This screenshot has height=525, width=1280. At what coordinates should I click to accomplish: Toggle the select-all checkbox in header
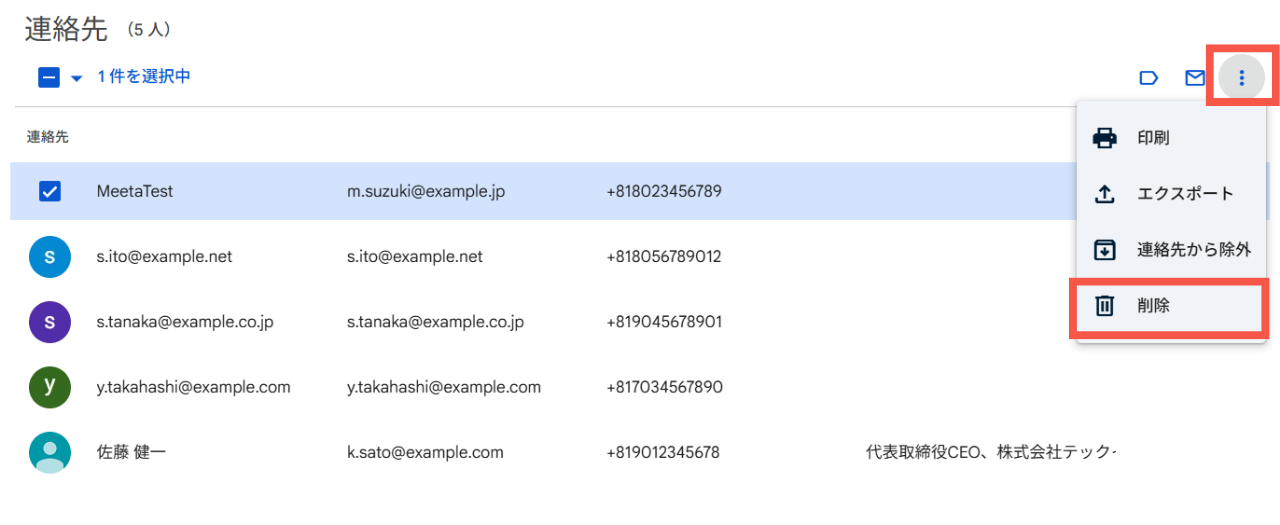[49, 77]
